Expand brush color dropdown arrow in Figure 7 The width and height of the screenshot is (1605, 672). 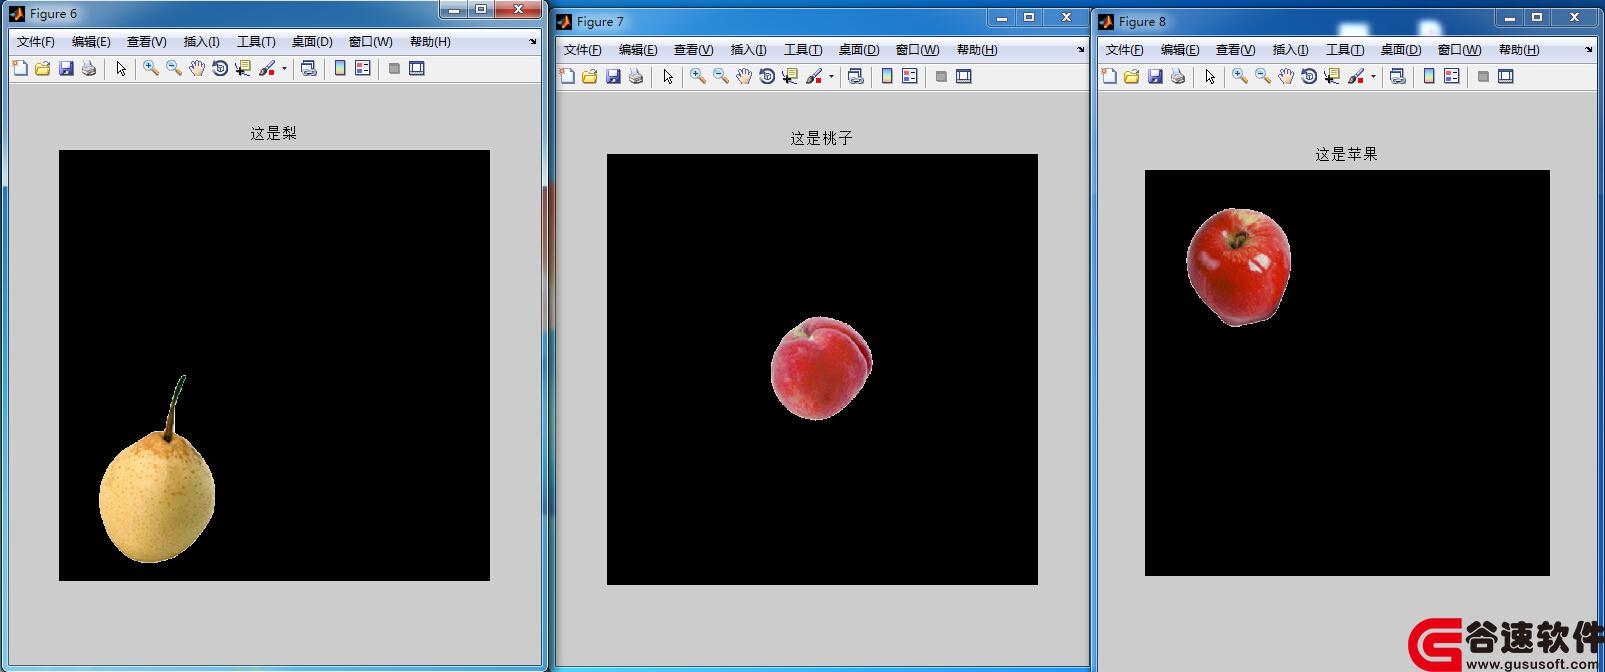831,77
